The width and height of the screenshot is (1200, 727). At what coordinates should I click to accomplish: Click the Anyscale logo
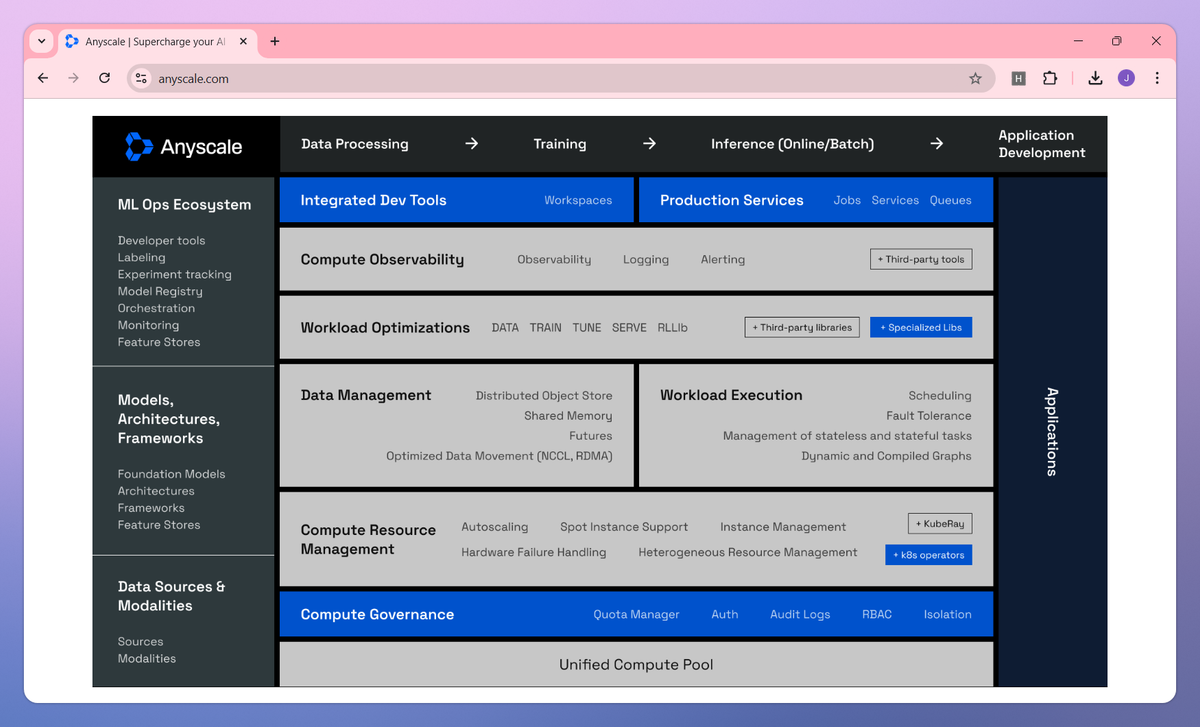point(183,146)
